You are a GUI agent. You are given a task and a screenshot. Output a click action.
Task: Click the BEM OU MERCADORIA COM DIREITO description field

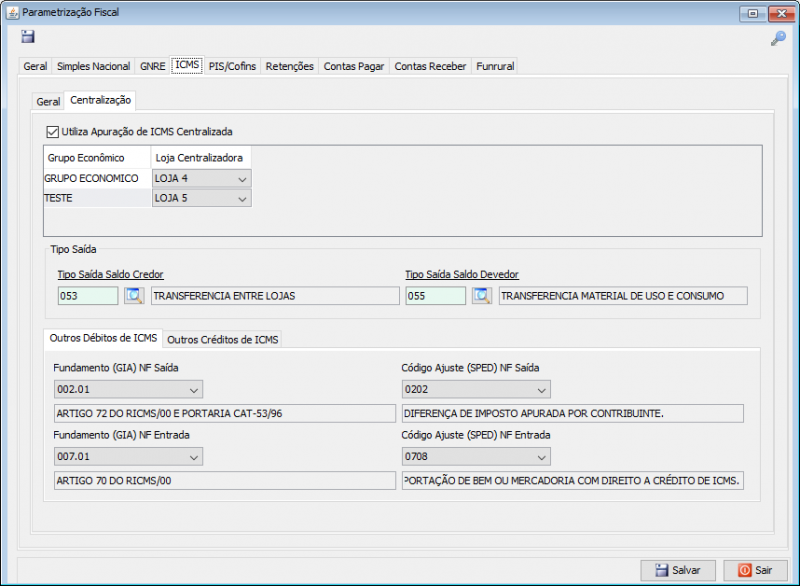click(572, 481)
